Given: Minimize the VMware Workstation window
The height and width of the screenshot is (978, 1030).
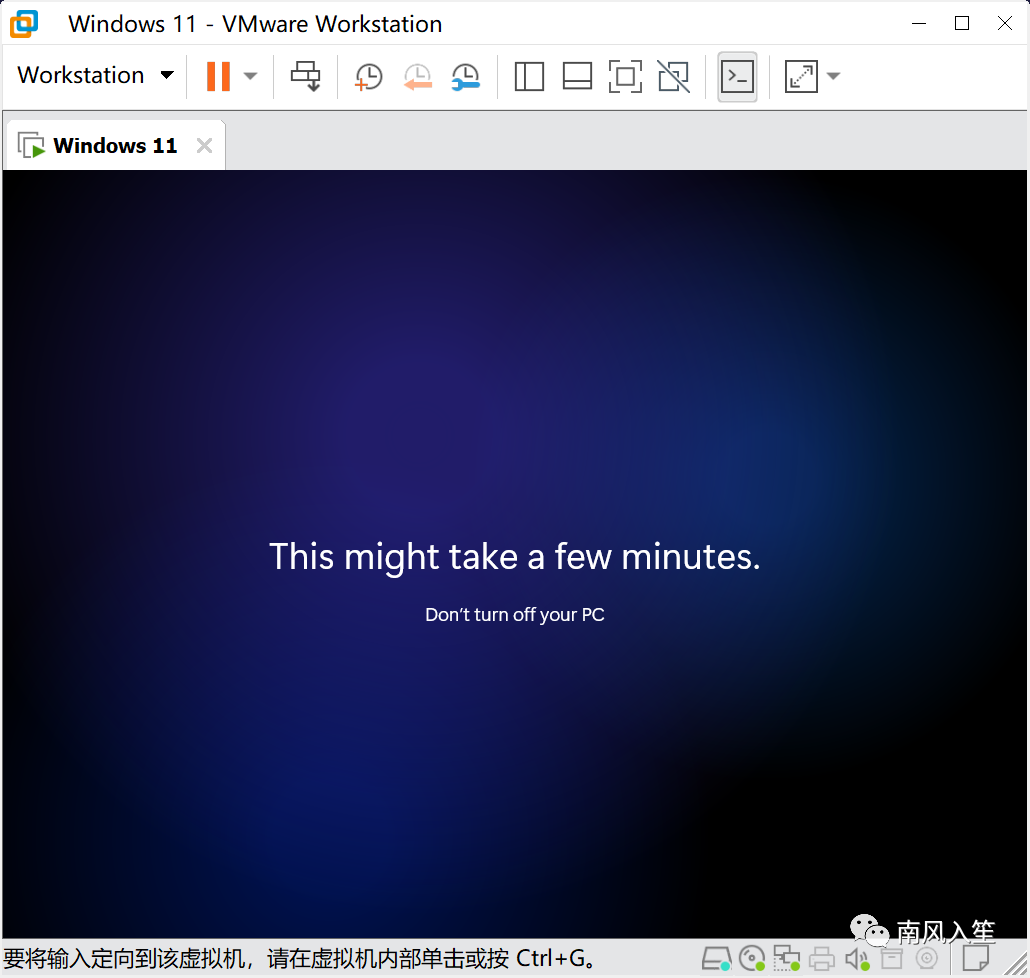Looking at the screenshot, I should (919, 24).
